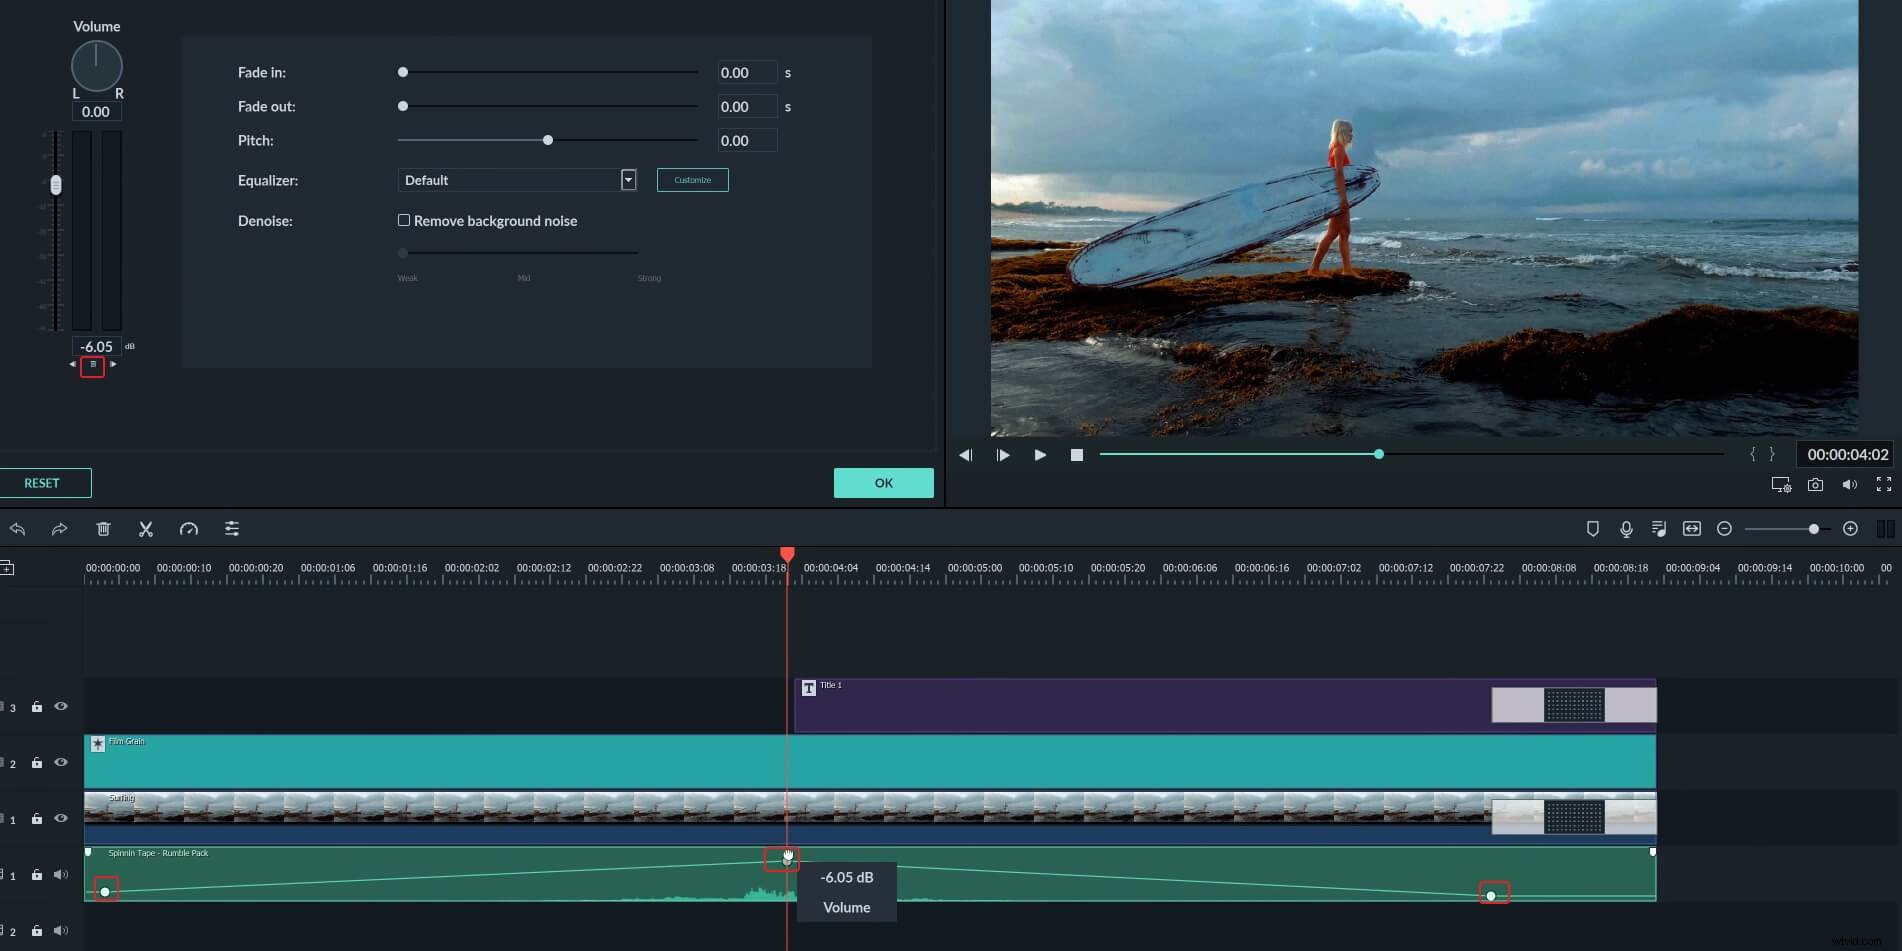Click the Redo icon in the timeline toolbar
The width and height of the screenshot is (1902, 951).
60,529
